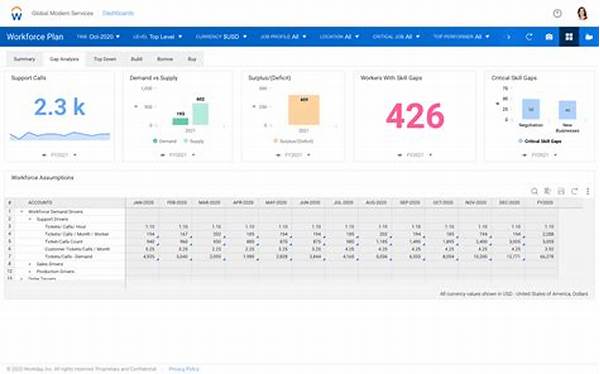Image resolution: width=600 pixels, height=374 pixels.
Task: Click the Dashboards breadcrumb link
Action: point(118,13)
